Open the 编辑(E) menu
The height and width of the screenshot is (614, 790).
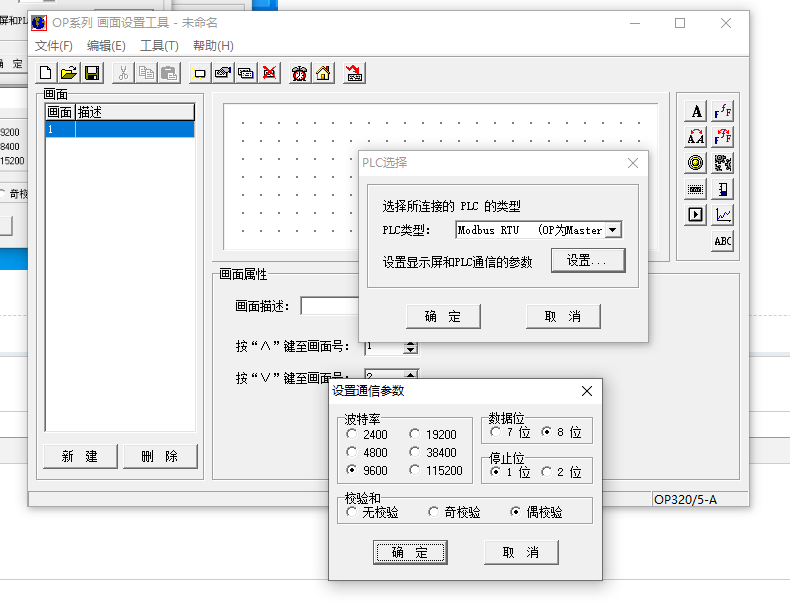pyautogui.click(x=106, y=46)
